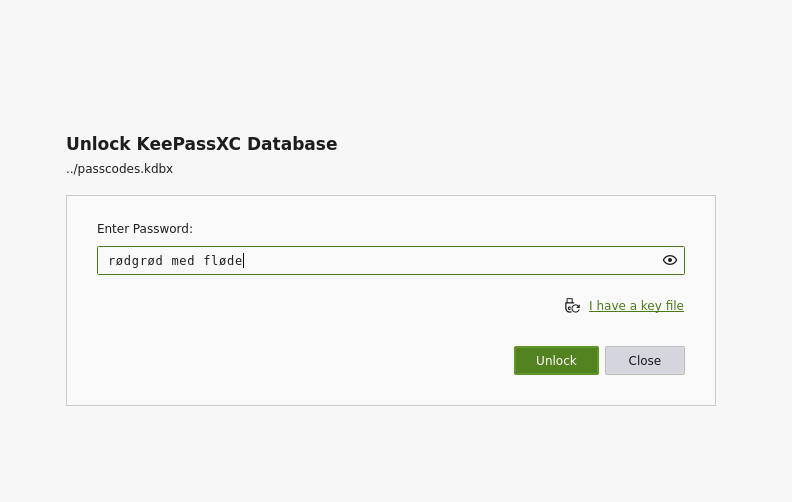The width and height of the screenshot is (792, 502).
Task: Toggle password visibility with the eye icon
Action: pyautogui.click(x=669, y=260)
